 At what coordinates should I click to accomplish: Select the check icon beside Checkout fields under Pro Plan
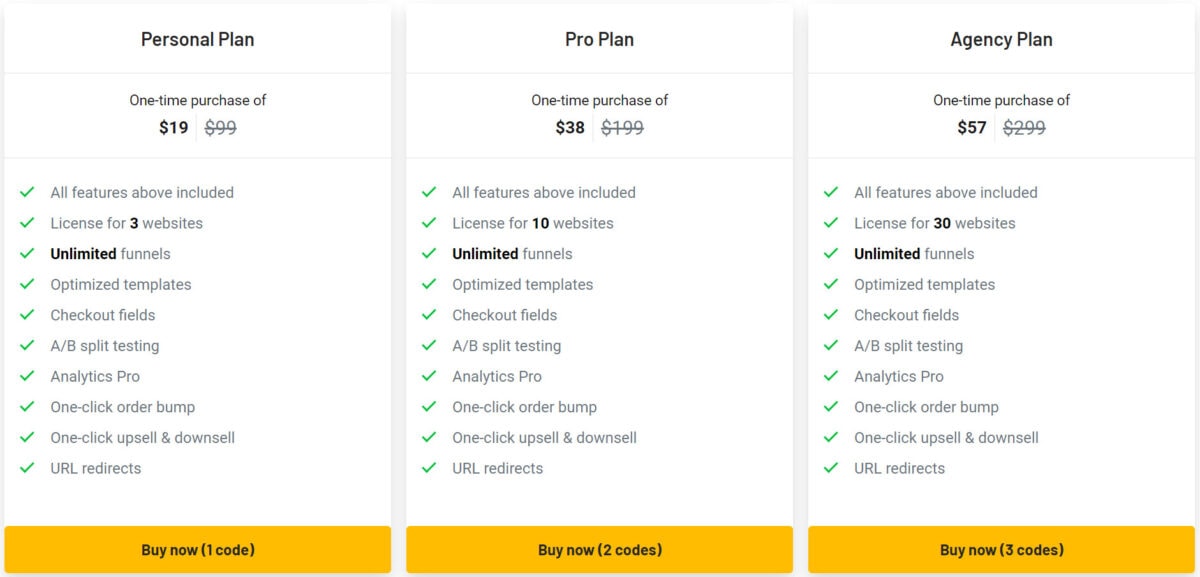430,315
